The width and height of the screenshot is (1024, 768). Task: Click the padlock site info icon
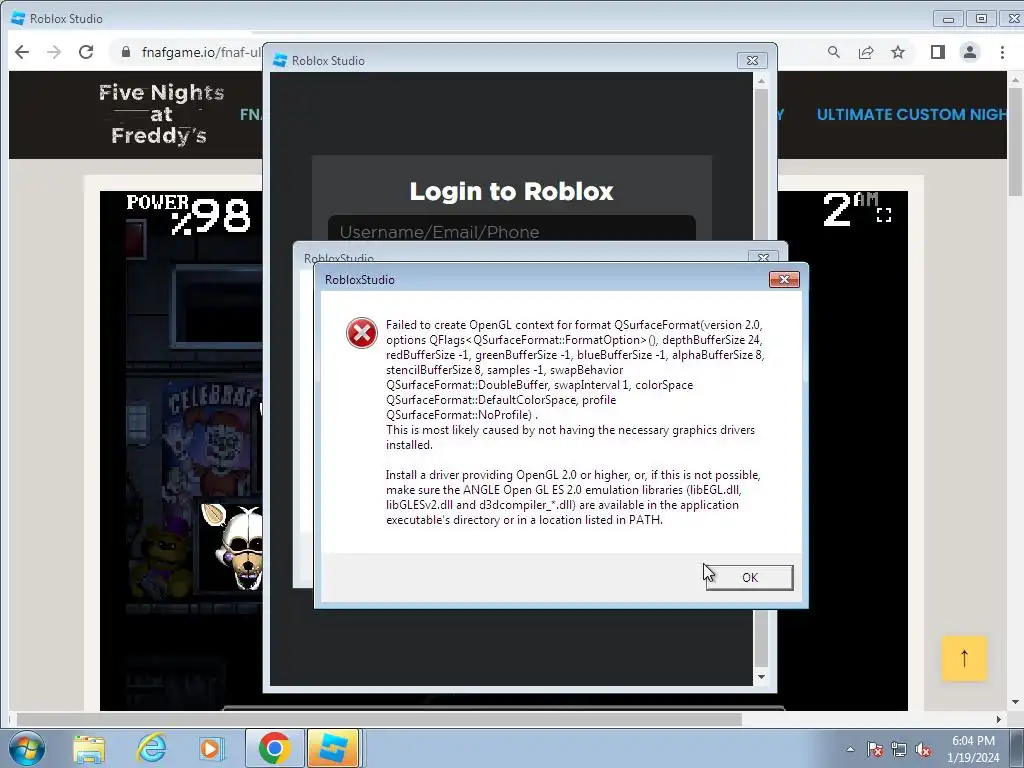pyautogui.click(x=126, y=52)
